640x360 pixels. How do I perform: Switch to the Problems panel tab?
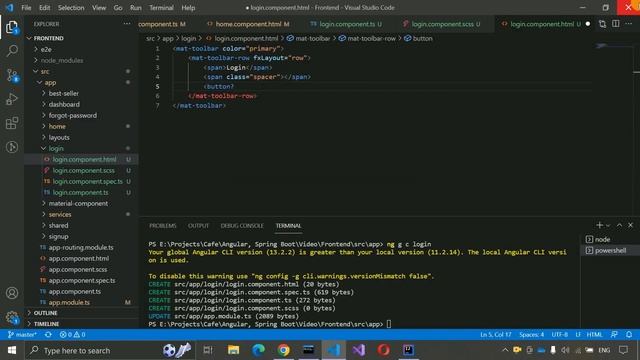coord(162,226)
